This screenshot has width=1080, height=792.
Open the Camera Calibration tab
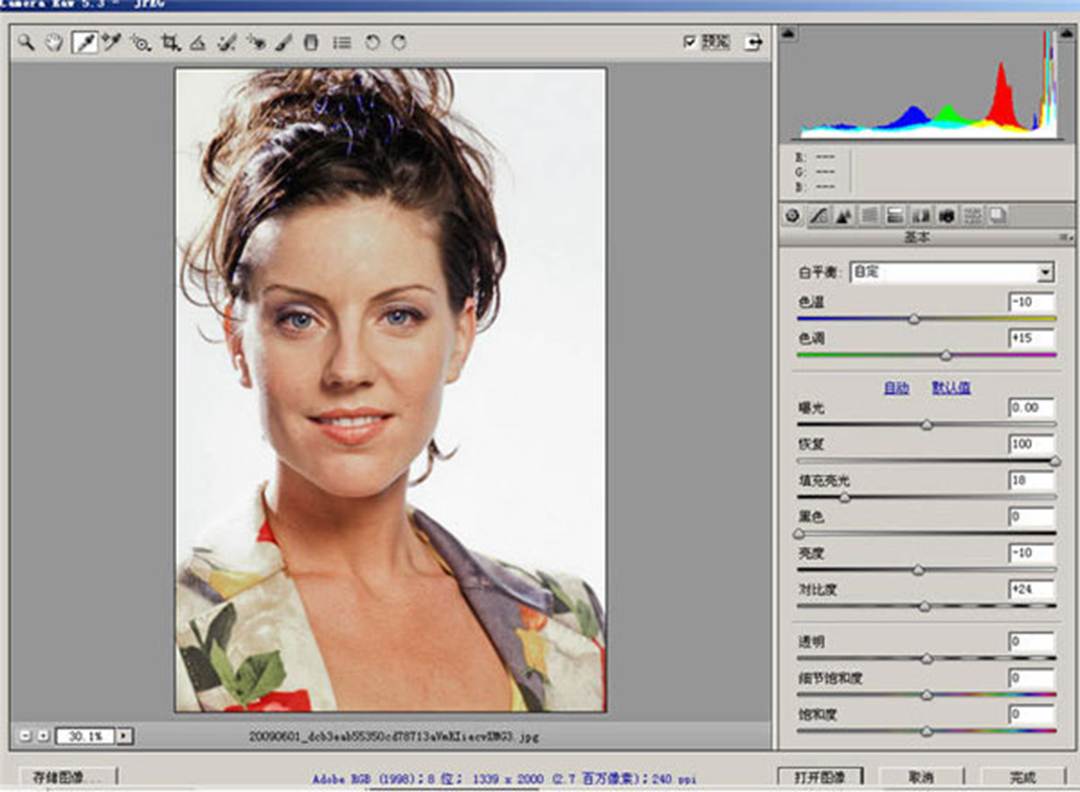click(x=944, y=215)
